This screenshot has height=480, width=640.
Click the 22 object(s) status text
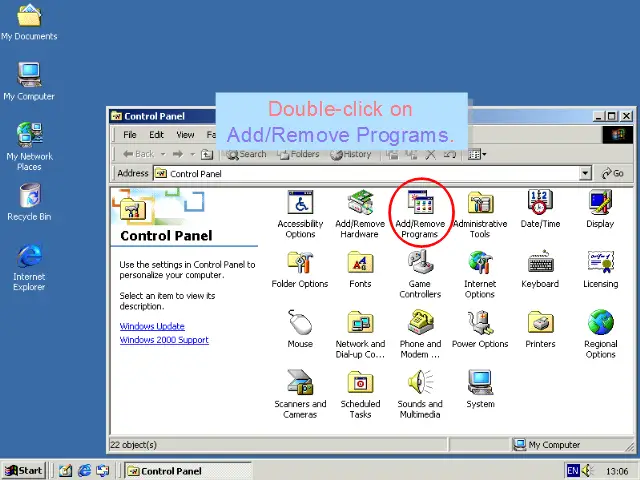click(133, 444)
